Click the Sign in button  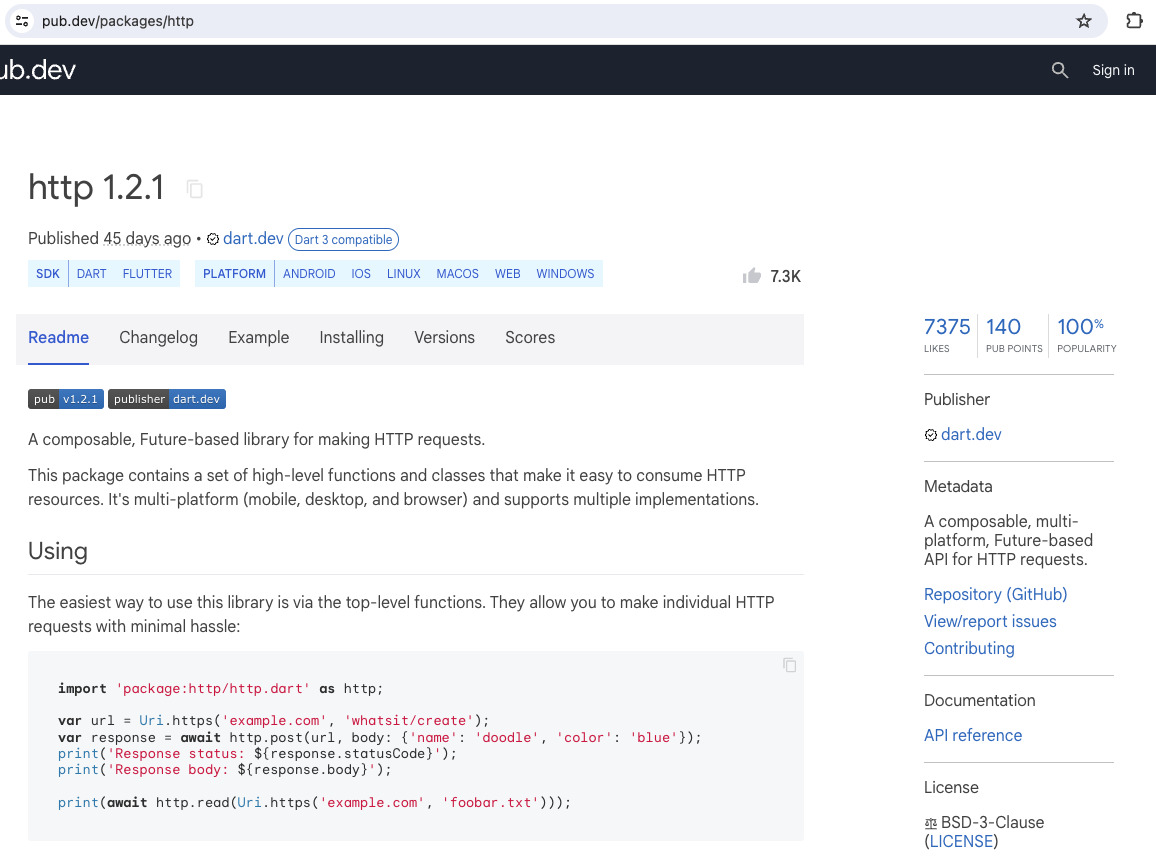pos(1113,70)
